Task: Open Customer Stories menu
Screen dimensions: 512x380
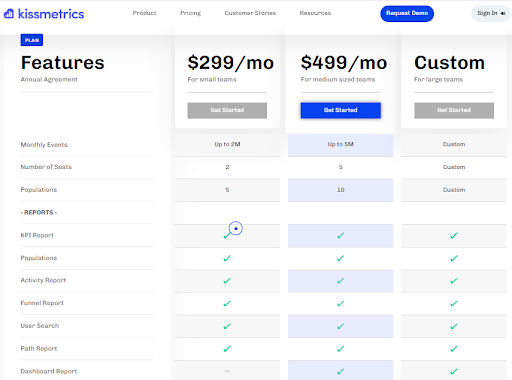Action: (x=250, y=13)
